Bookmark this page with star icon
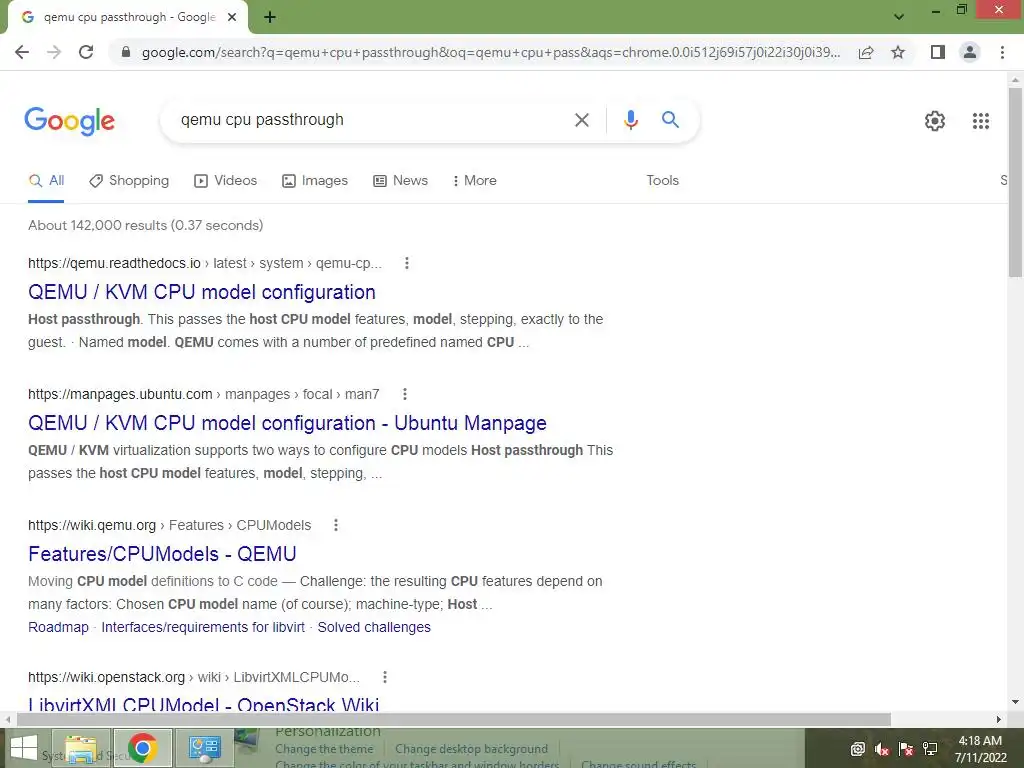The height and width of the screenshot is (768, 1024). coord(898,52)
